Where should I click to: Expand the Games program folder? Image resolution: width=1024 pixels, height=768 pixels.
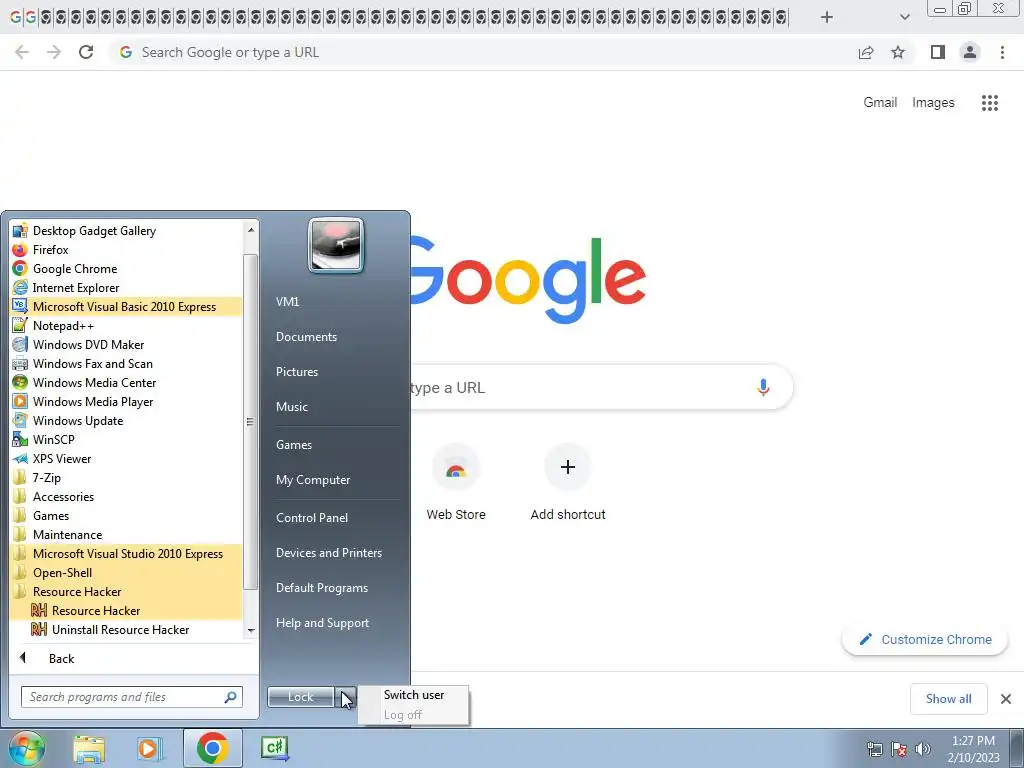tap(126, 515)
